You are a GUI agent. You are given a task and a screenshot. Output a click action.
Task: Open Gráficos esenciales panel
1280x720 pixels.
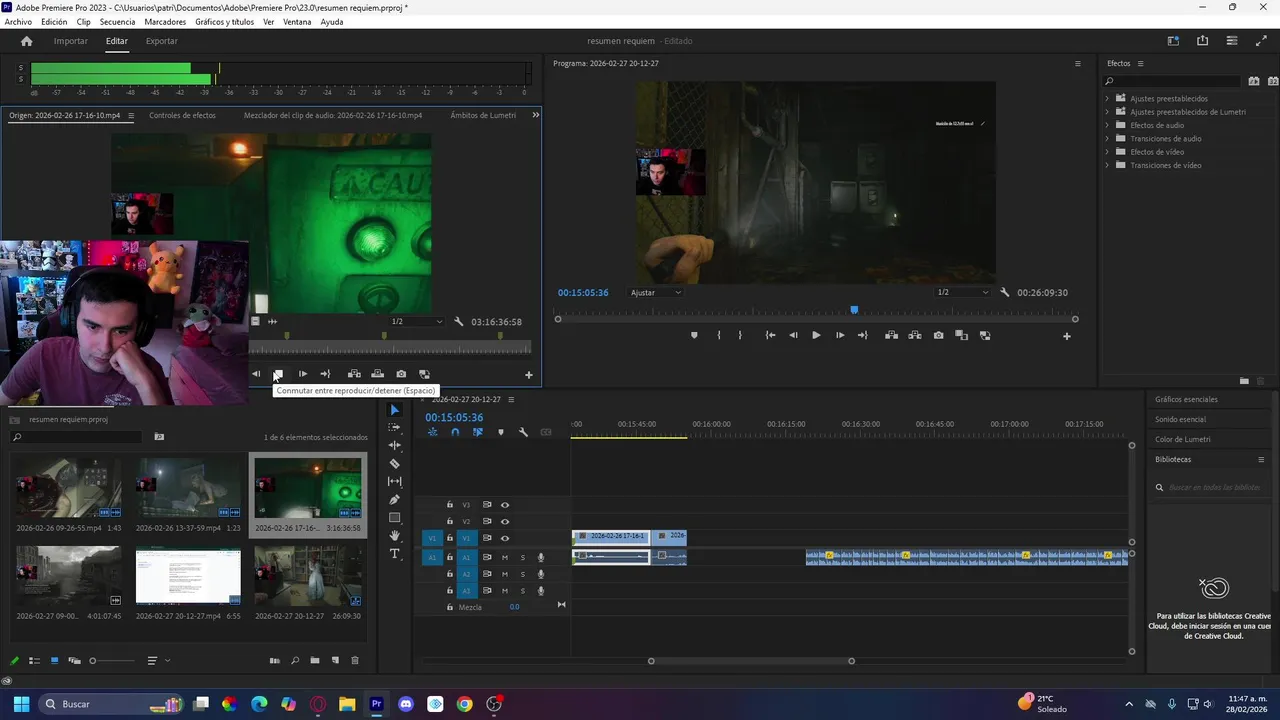[x=1186, y=399]
